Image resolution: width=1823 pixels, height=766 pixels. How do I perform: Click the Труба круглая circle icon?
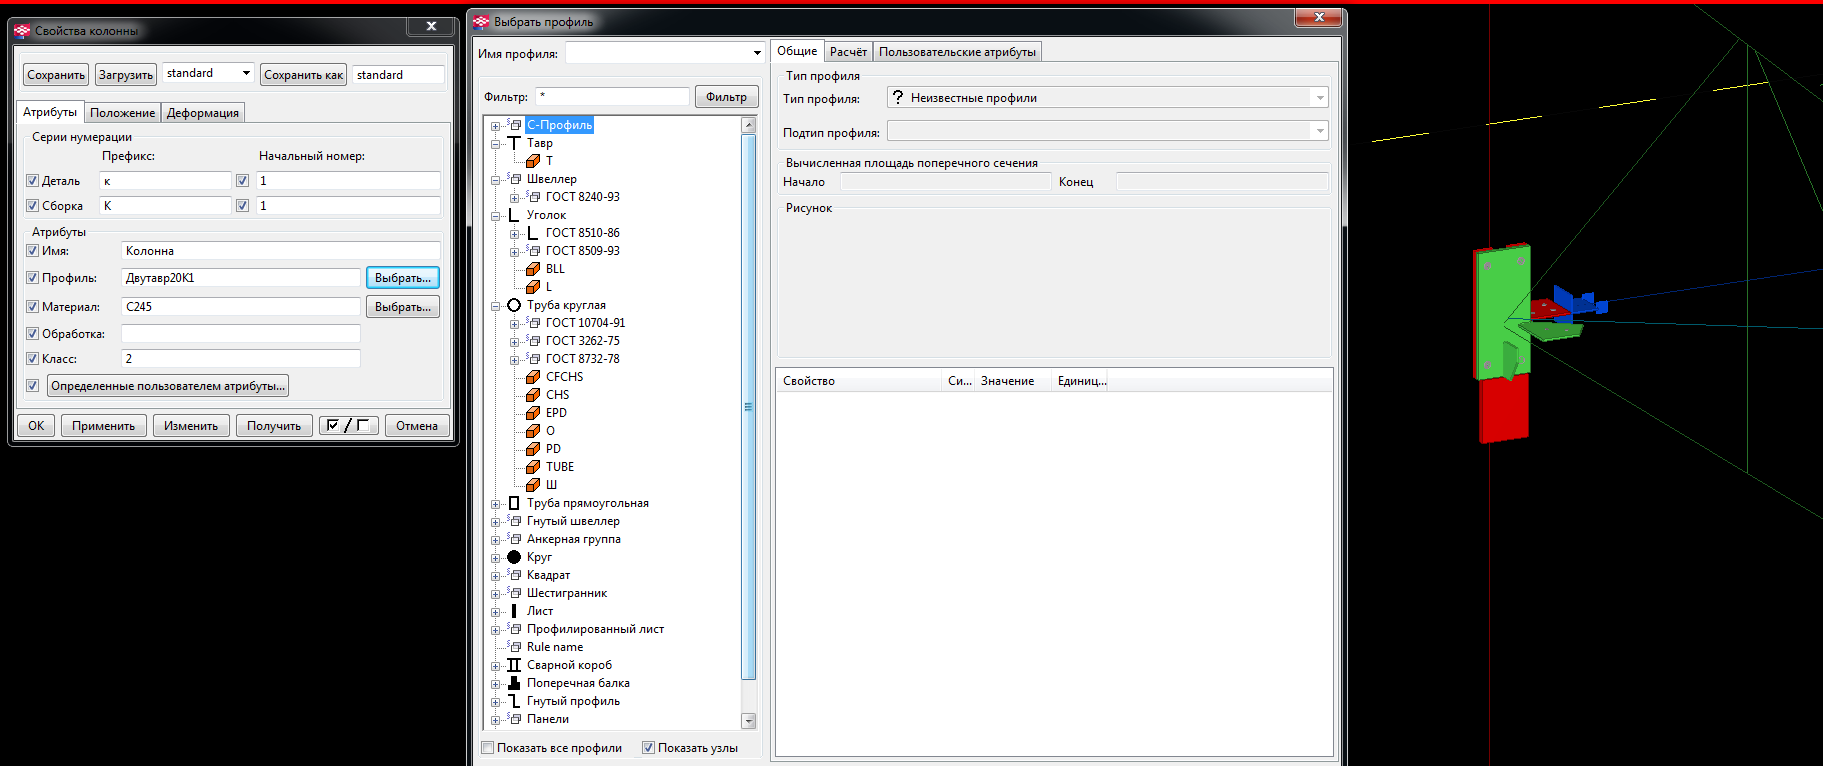click(514, 305)
